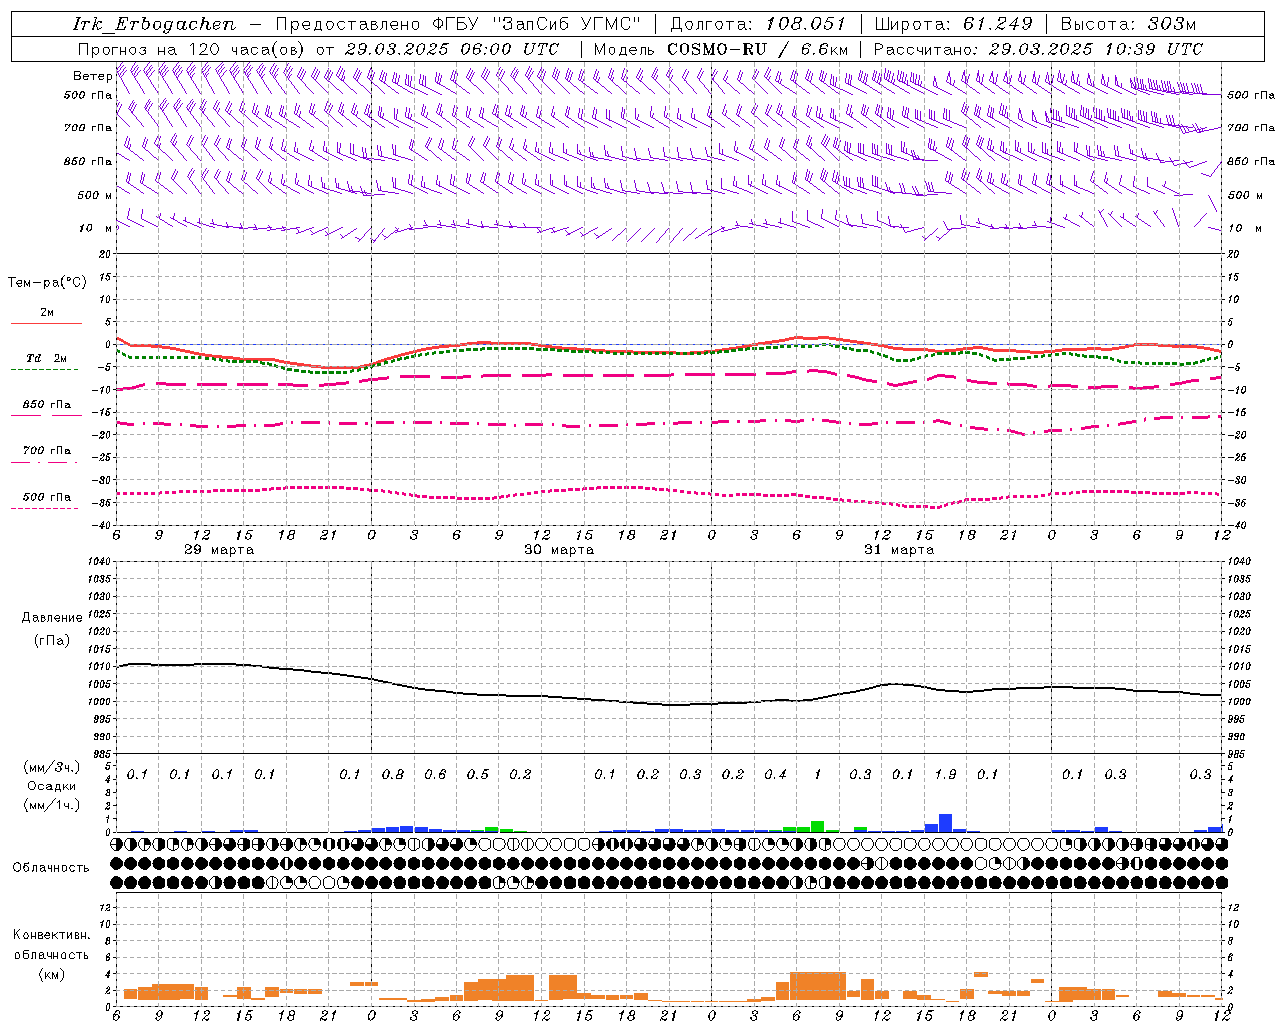Image resolution: width=1280 pixels, height=1024 pixels.
Task: Click the precipitation value '0.6'
Action: point(435,774)
